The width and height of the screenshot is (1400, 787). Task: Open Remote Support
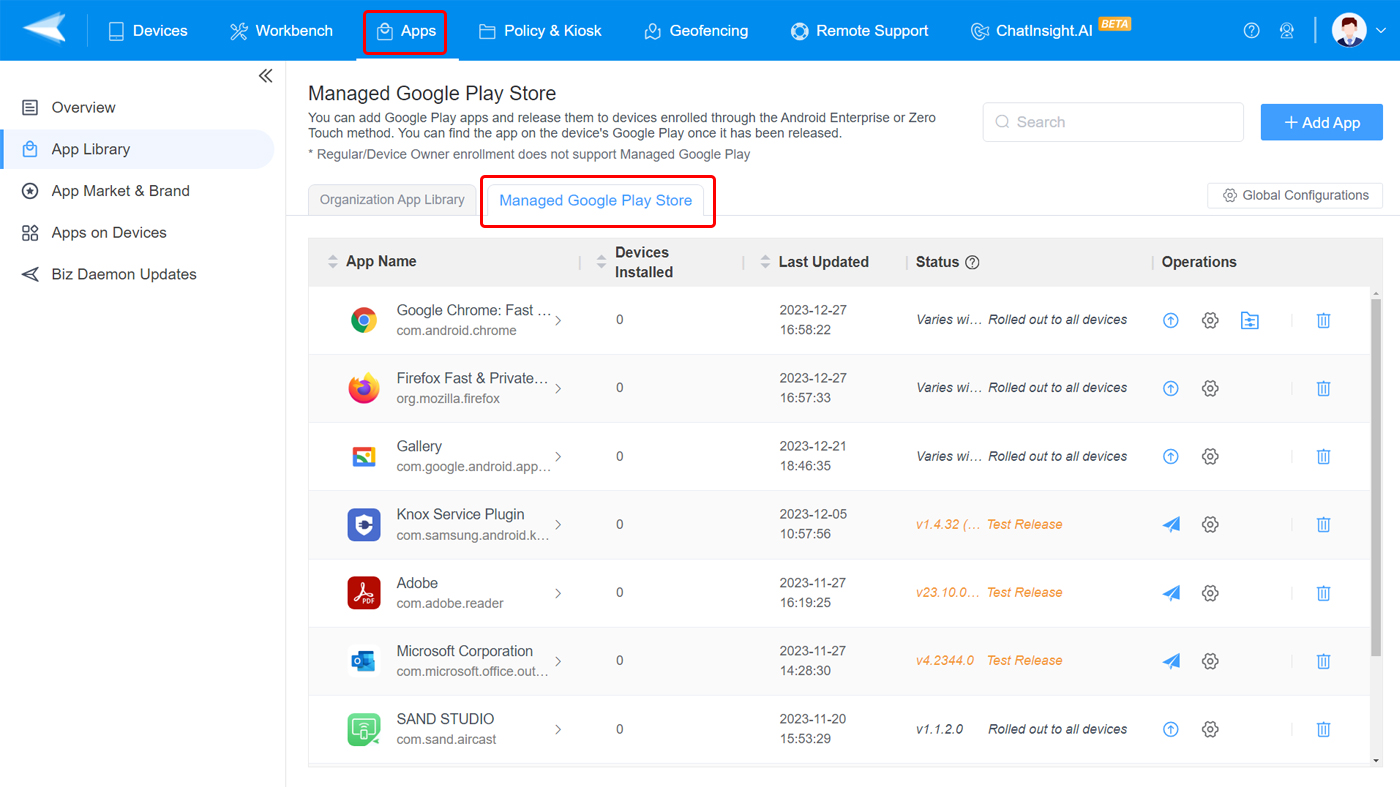(x=859, y=31)
